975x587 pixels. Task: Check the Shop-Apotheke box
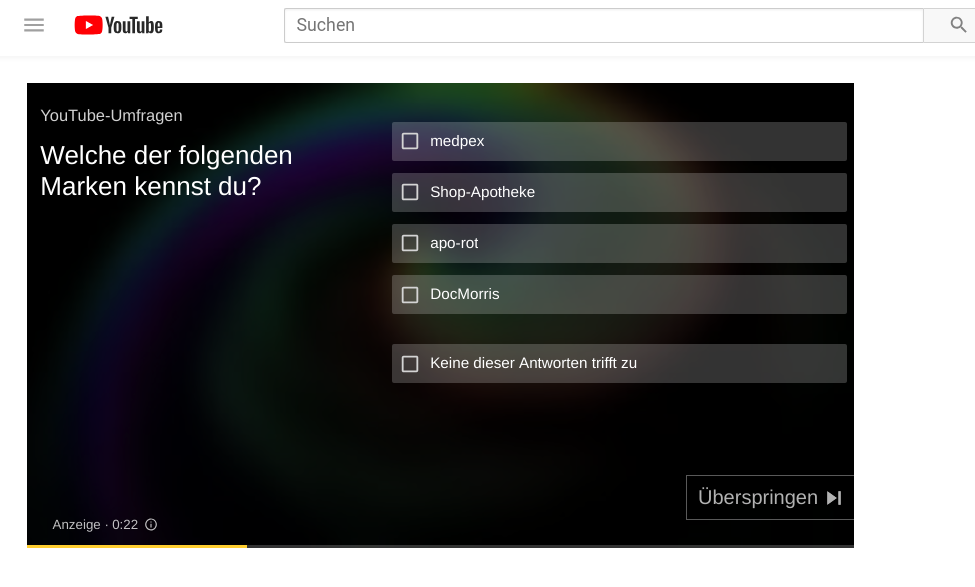410,192
